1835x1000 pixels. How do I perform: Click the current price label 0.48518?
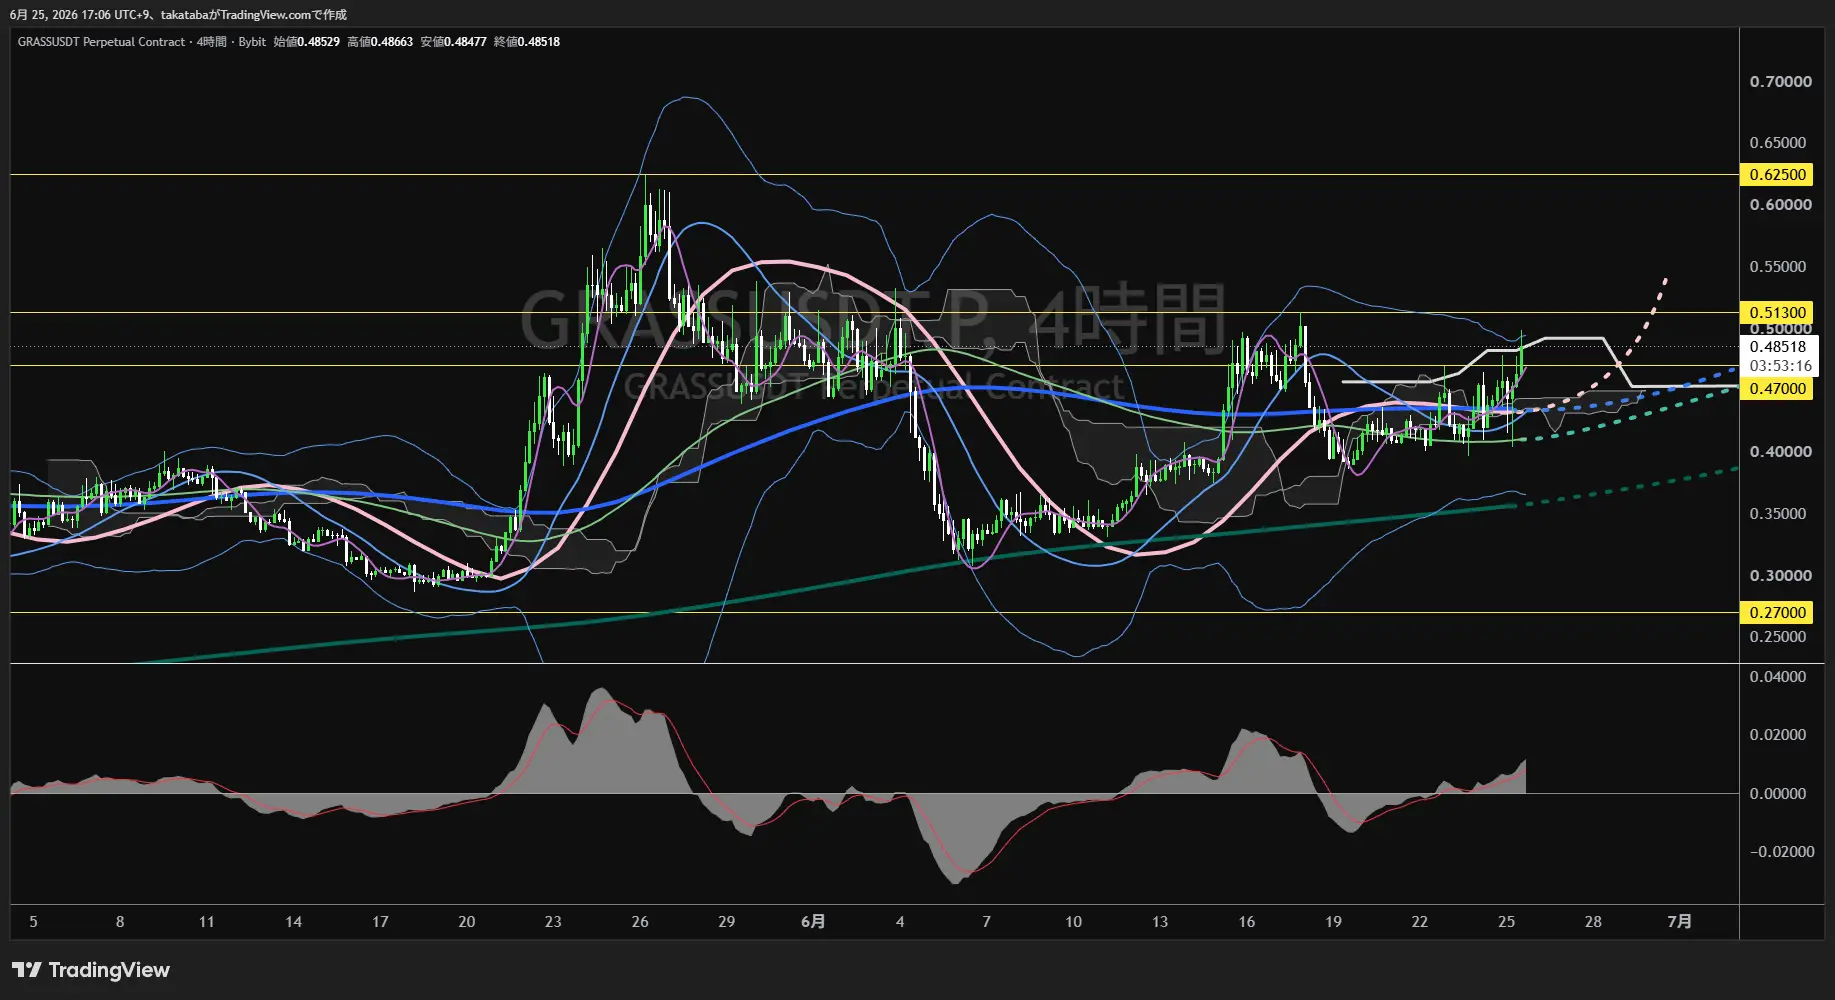pos(1778,347)
